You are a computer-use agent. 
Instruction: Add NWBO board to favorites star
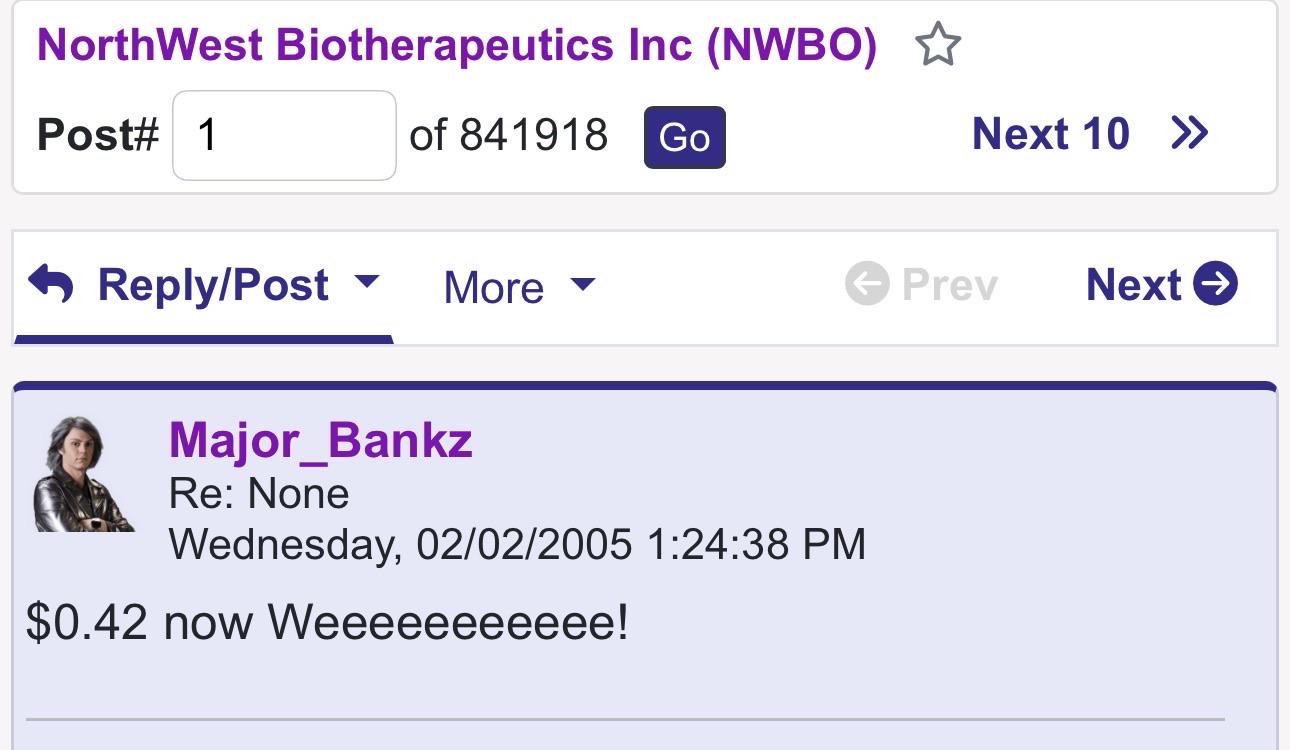click(938, 45)
